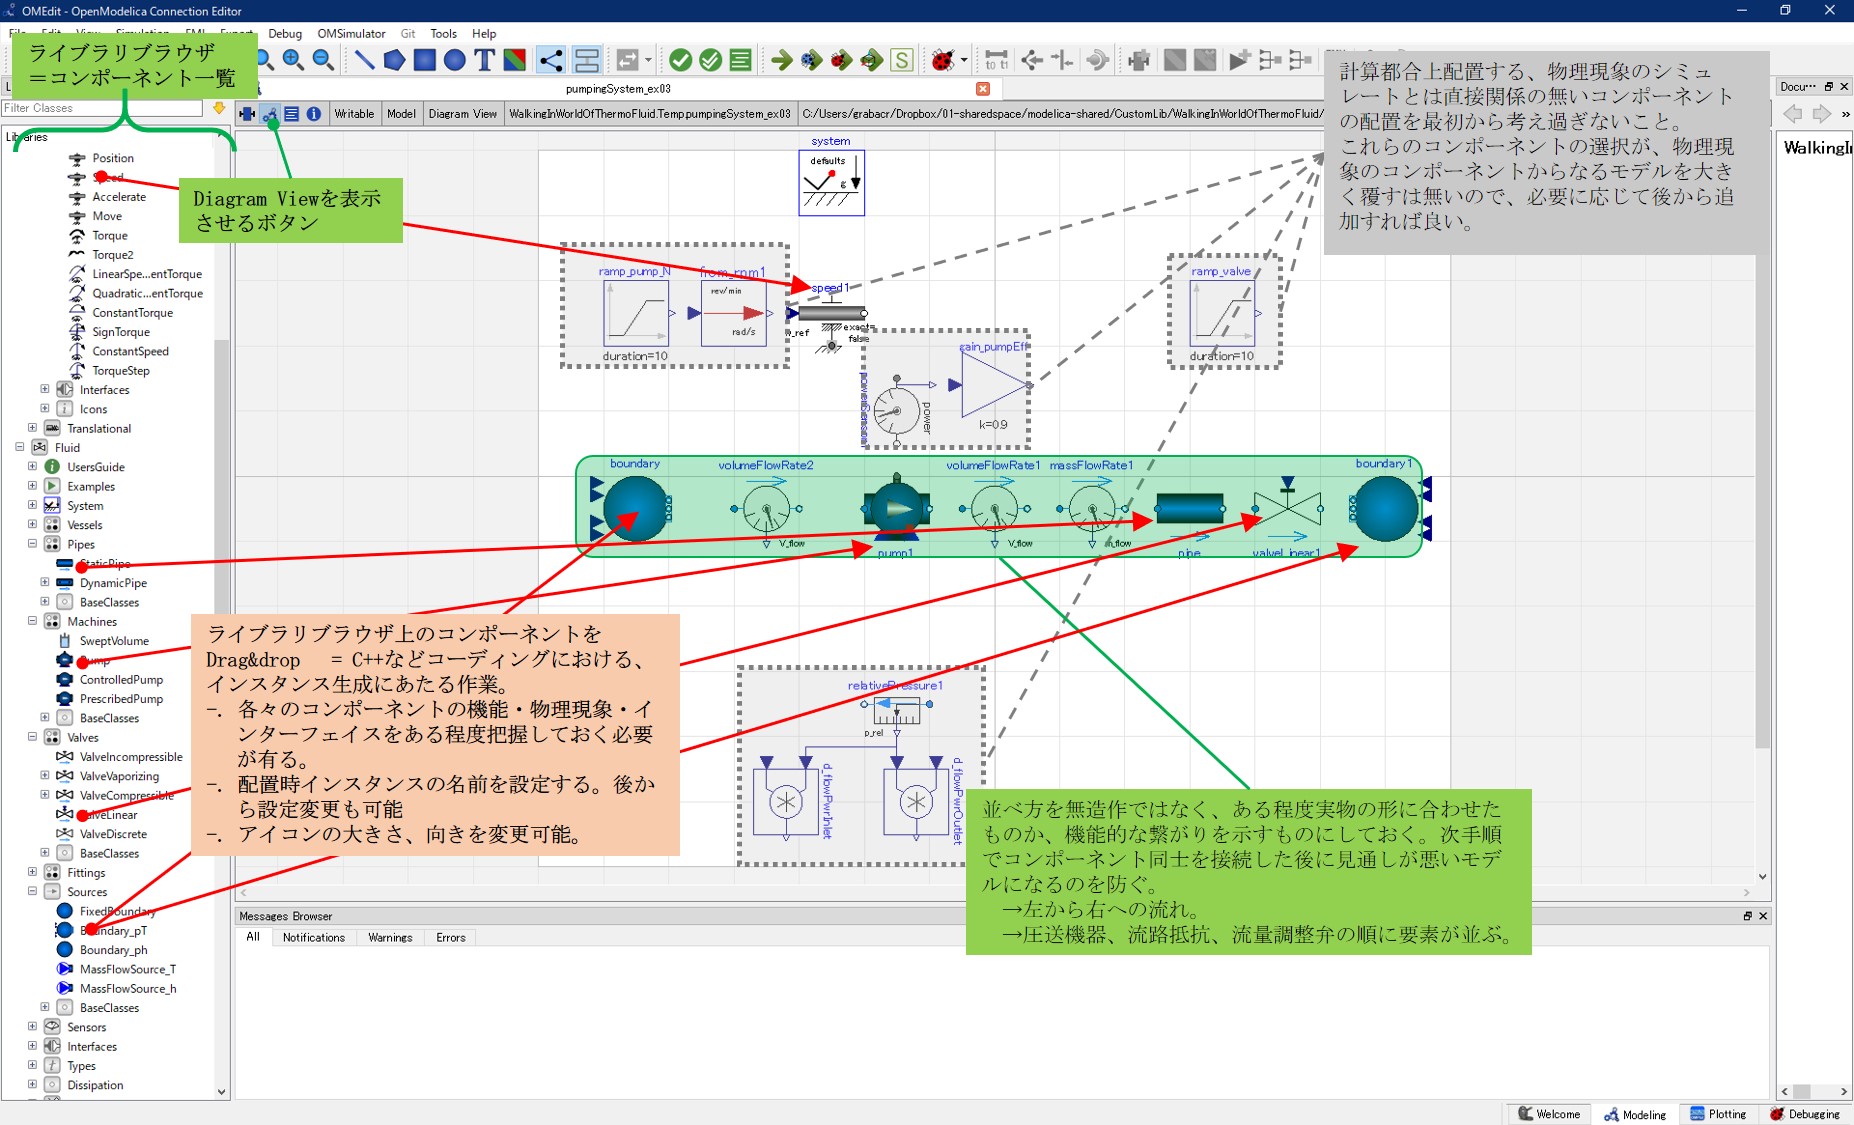Click the puzzle-piece toolbar icon
The height and width of the screenshot is (1125, 1854).
1139,60
